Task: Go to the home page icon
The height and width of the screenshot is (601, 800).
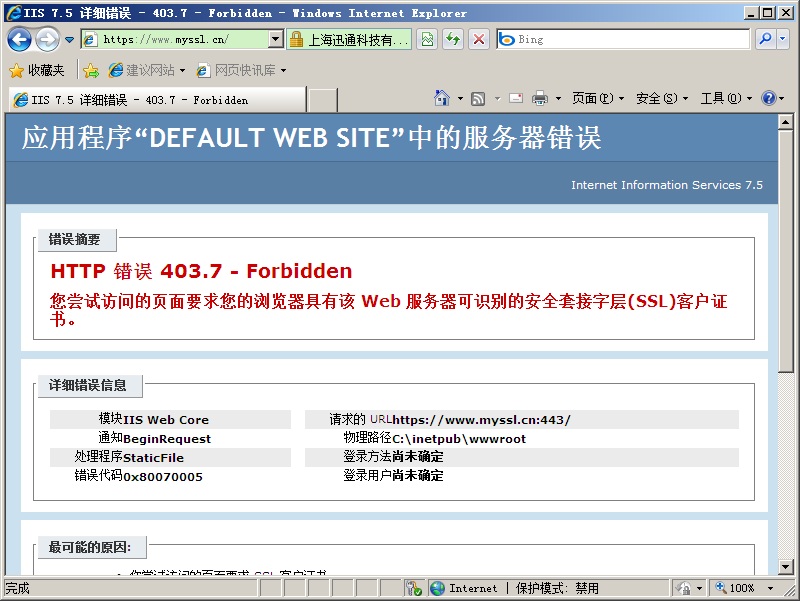Action: [x=442, y=98]
